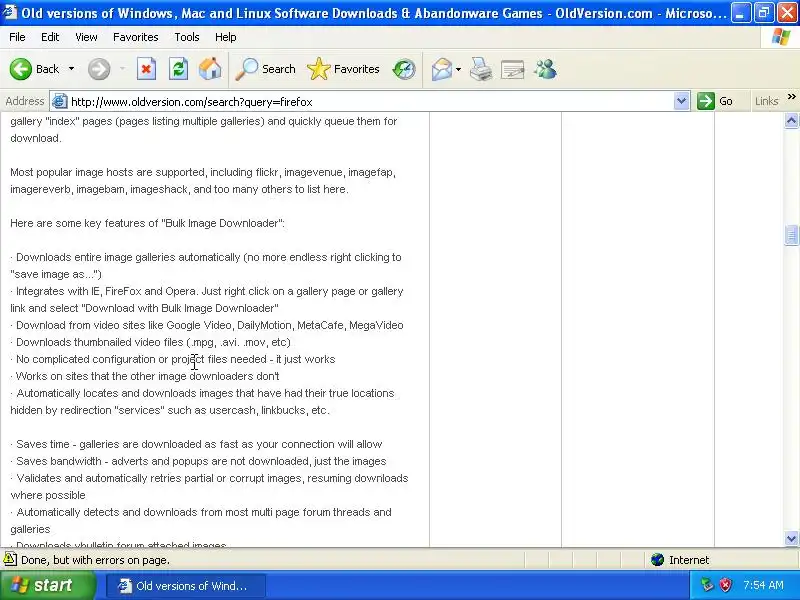Click the Edit page toolbar icon
The width and height of the screenshot is (800, 600).
pyautogui.click(x=513, y=70)
